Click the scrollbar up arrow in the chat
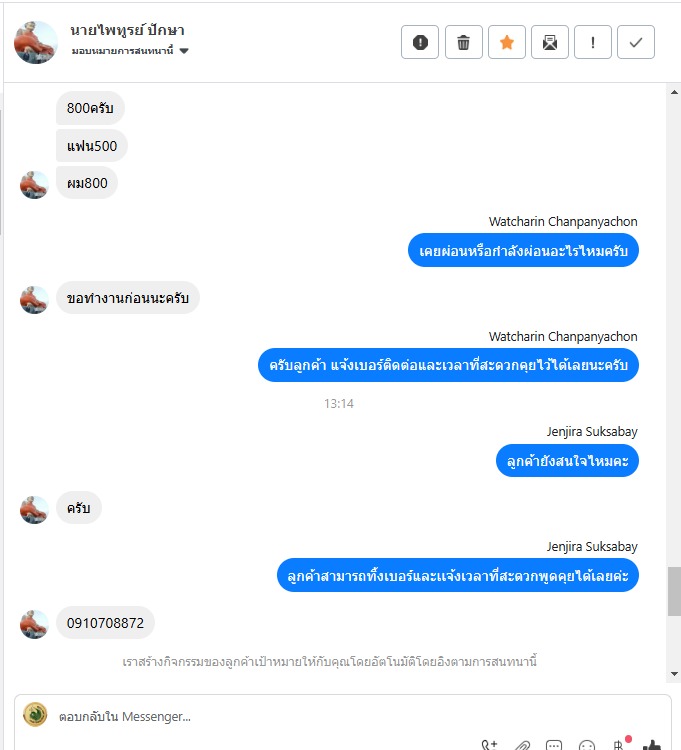Image resolution: width=681 pixels, height=750 pixels. click(x=674, y=92)
